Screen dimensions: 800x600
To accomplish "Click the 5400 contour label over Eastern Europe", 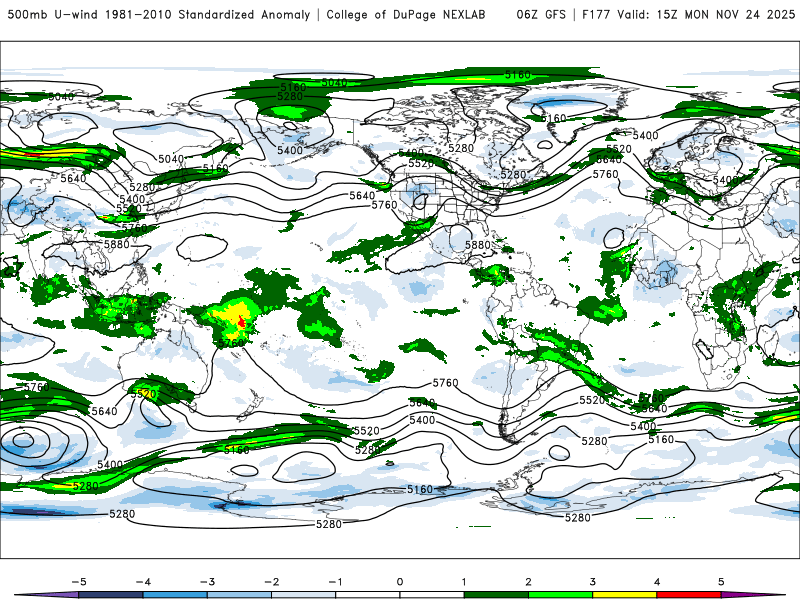I will pyautogui.click(x=726, y=180).
